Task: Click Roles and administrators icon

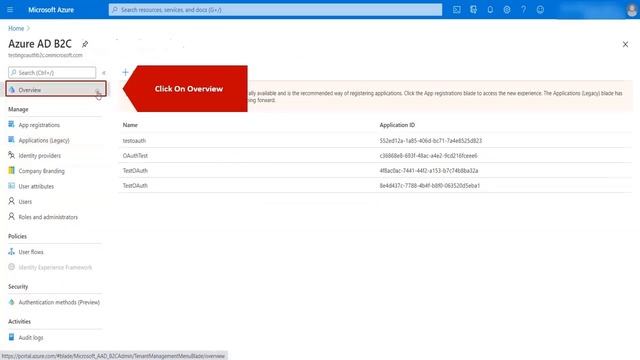Action: (x=11, y=216)
